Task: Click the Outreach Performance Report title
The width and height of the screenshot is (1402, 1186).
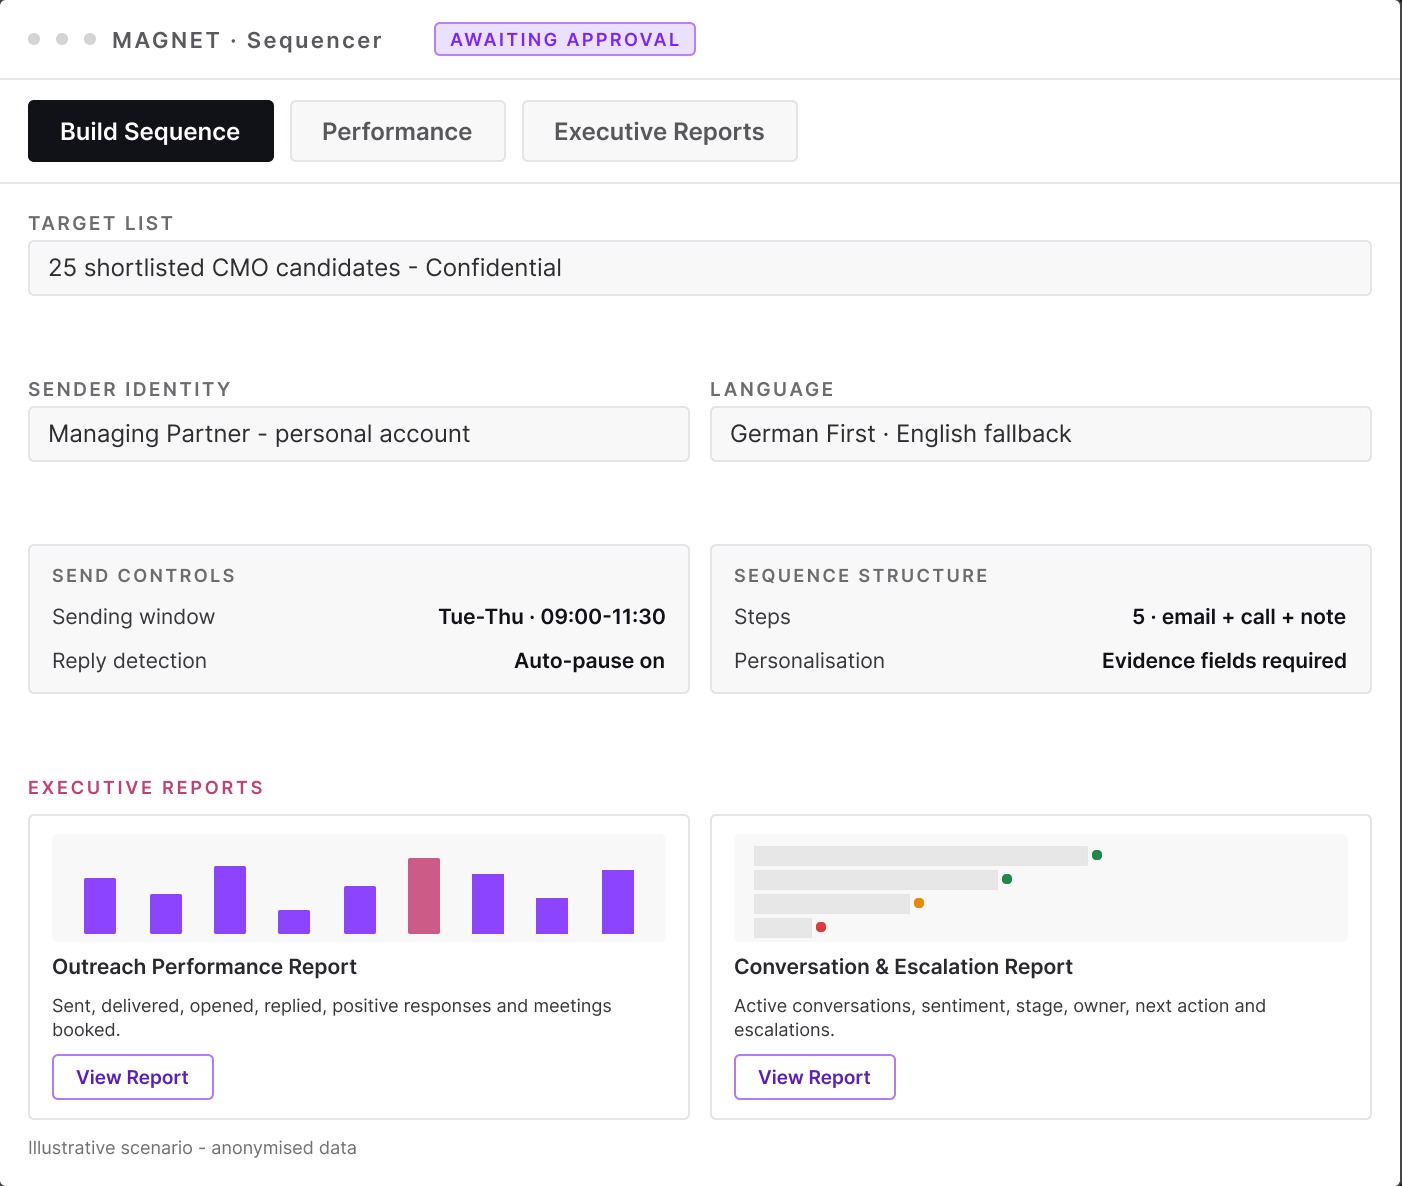Action: pos(204,967)
